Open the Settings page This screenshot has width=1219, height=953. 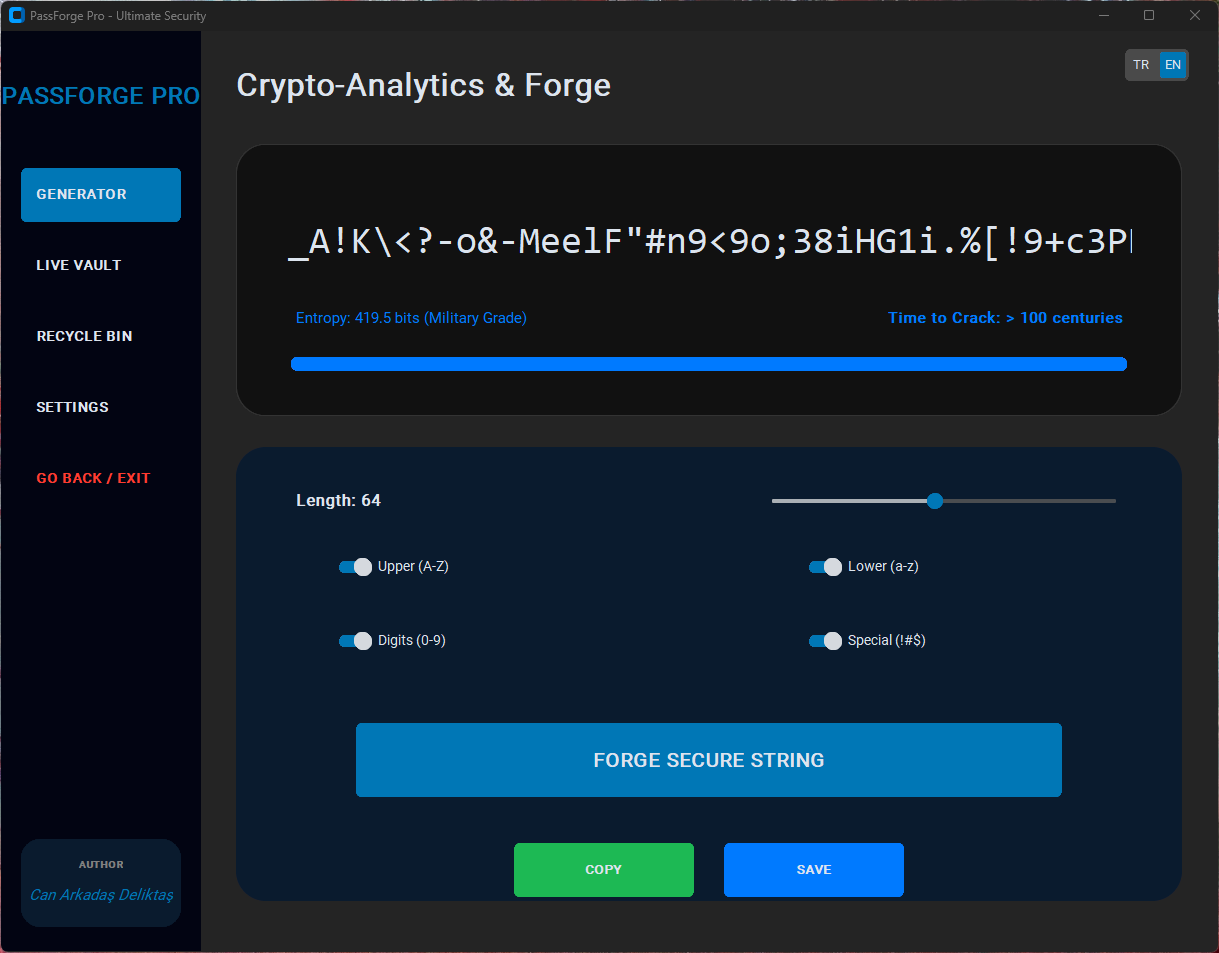tap(72, 407)
